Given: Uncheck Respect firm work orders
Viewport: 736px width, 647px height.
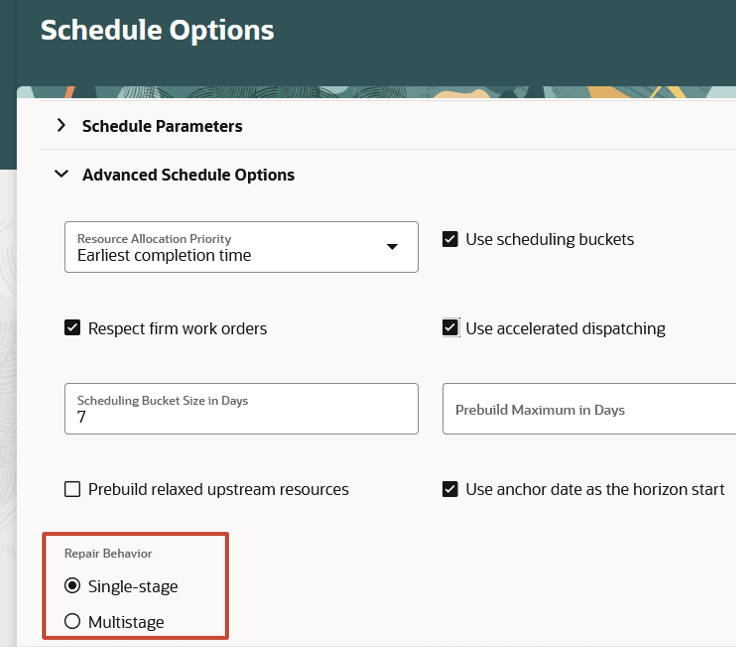Looking at the screenshot, I should tap(72, 328).
